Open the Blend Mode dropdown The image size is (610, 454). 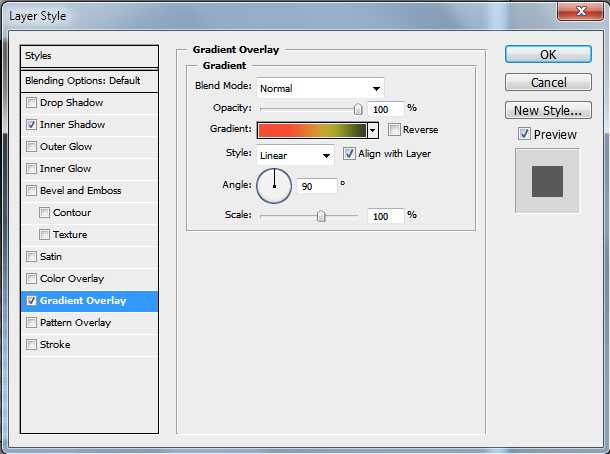tap(320, 88)
